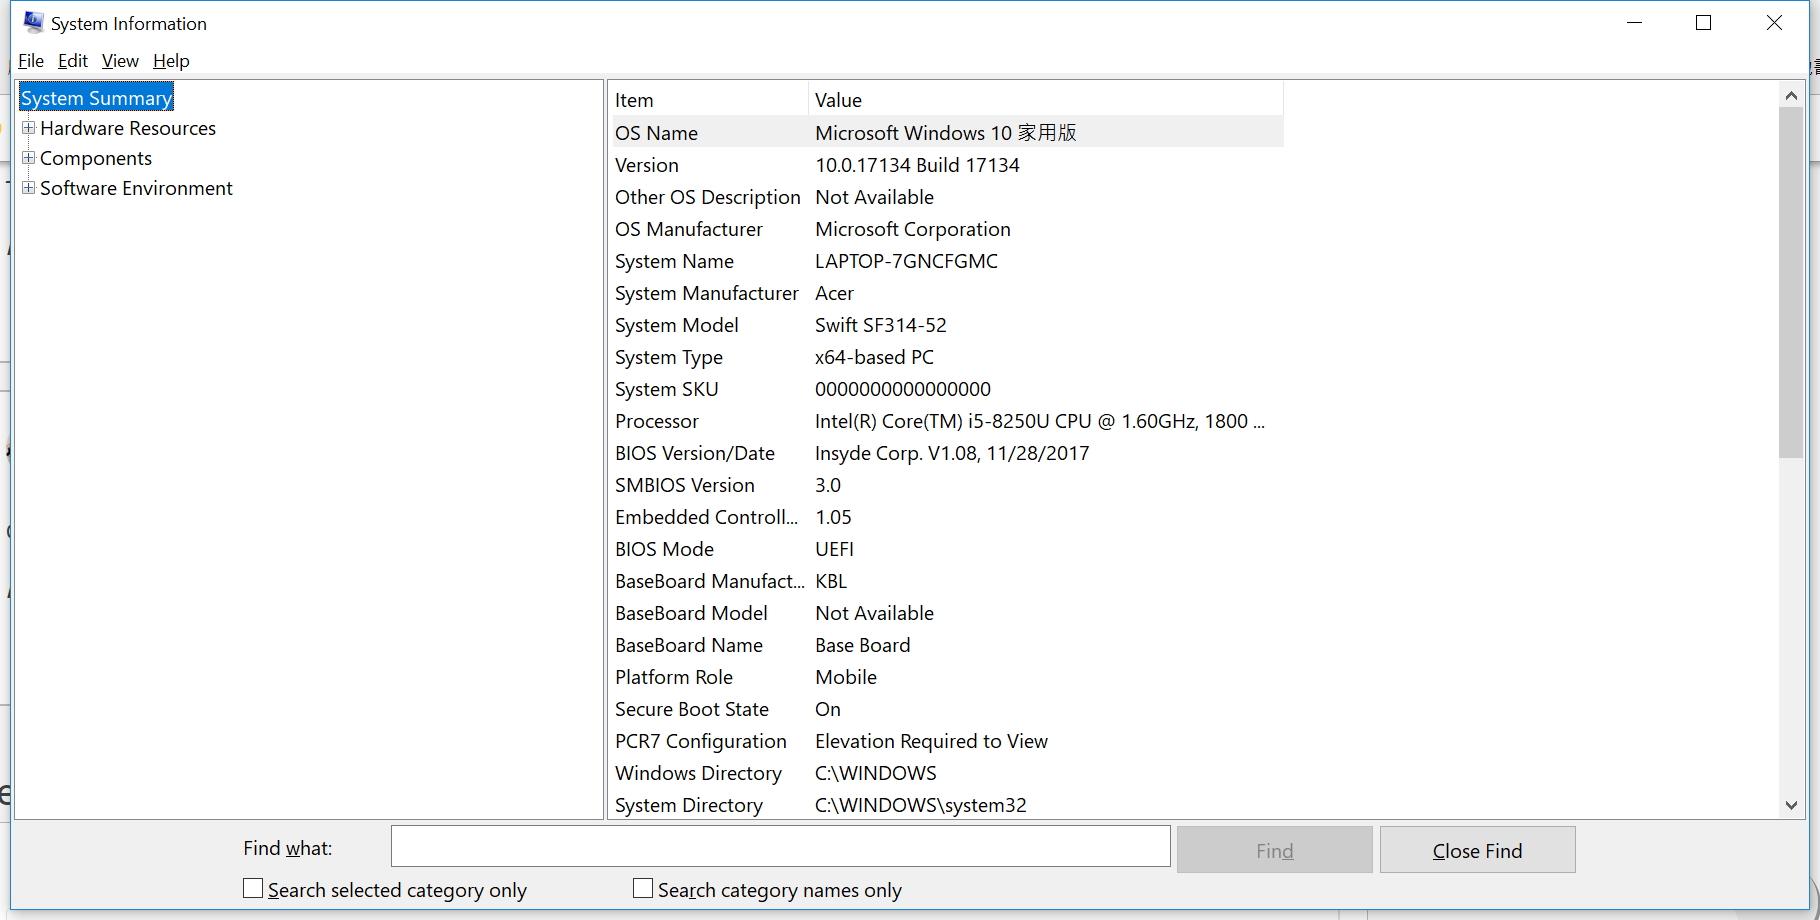The height and width of the screenshot is (920, 1820).
Task: Select the Processor row
Action: pyautogui.click(x=940, y=421)
